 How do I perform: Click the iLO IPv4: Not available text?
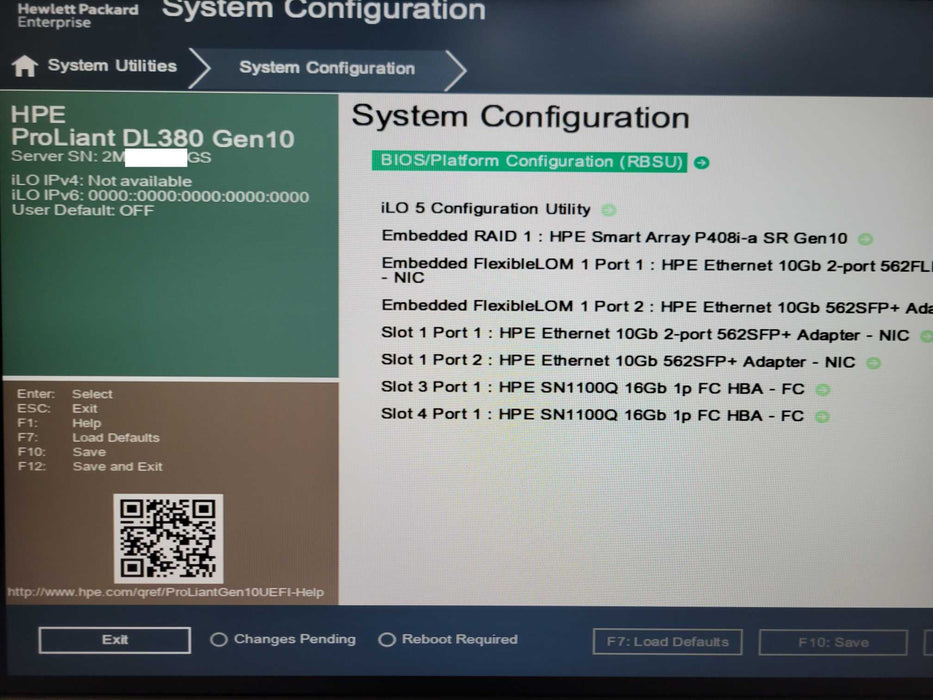[x=101, y=181]
